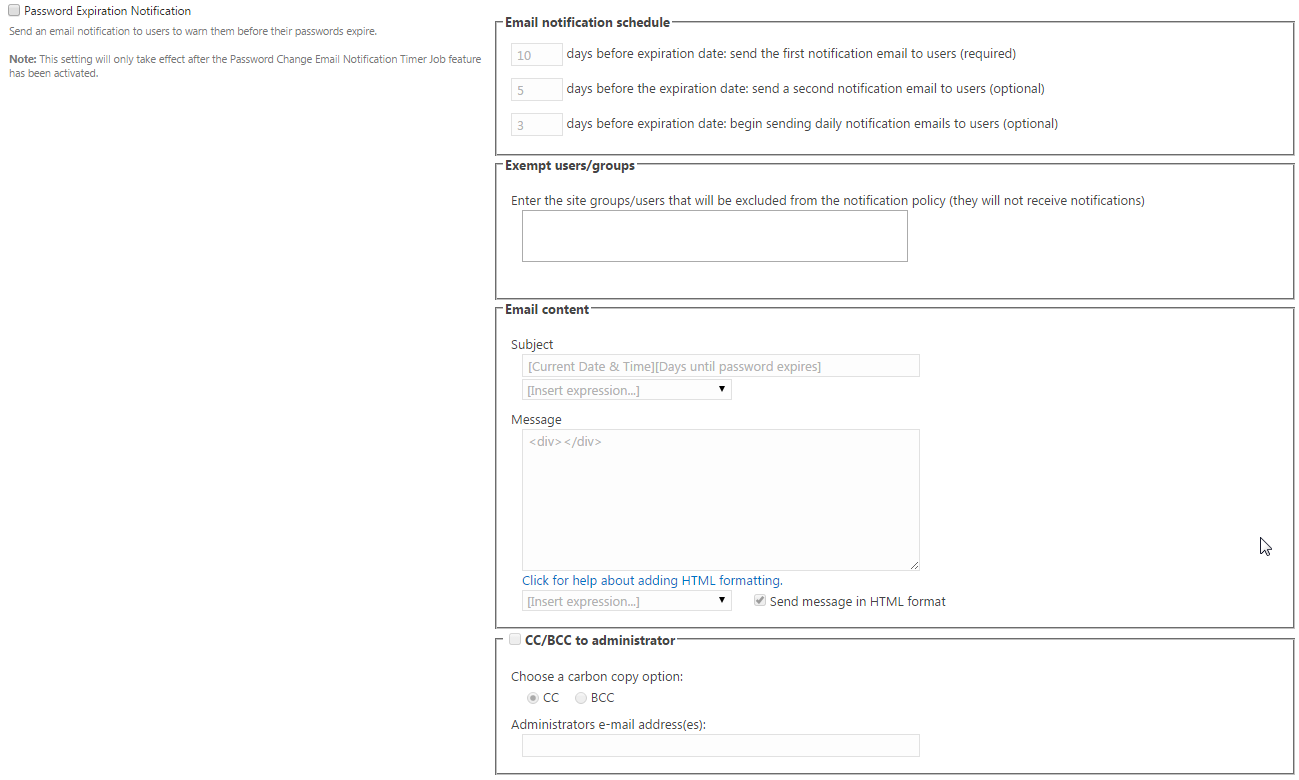Screen dimensions: 1299x780
Task: Open the Insert expression dropdown below Message
Action: tap(626, 601)
